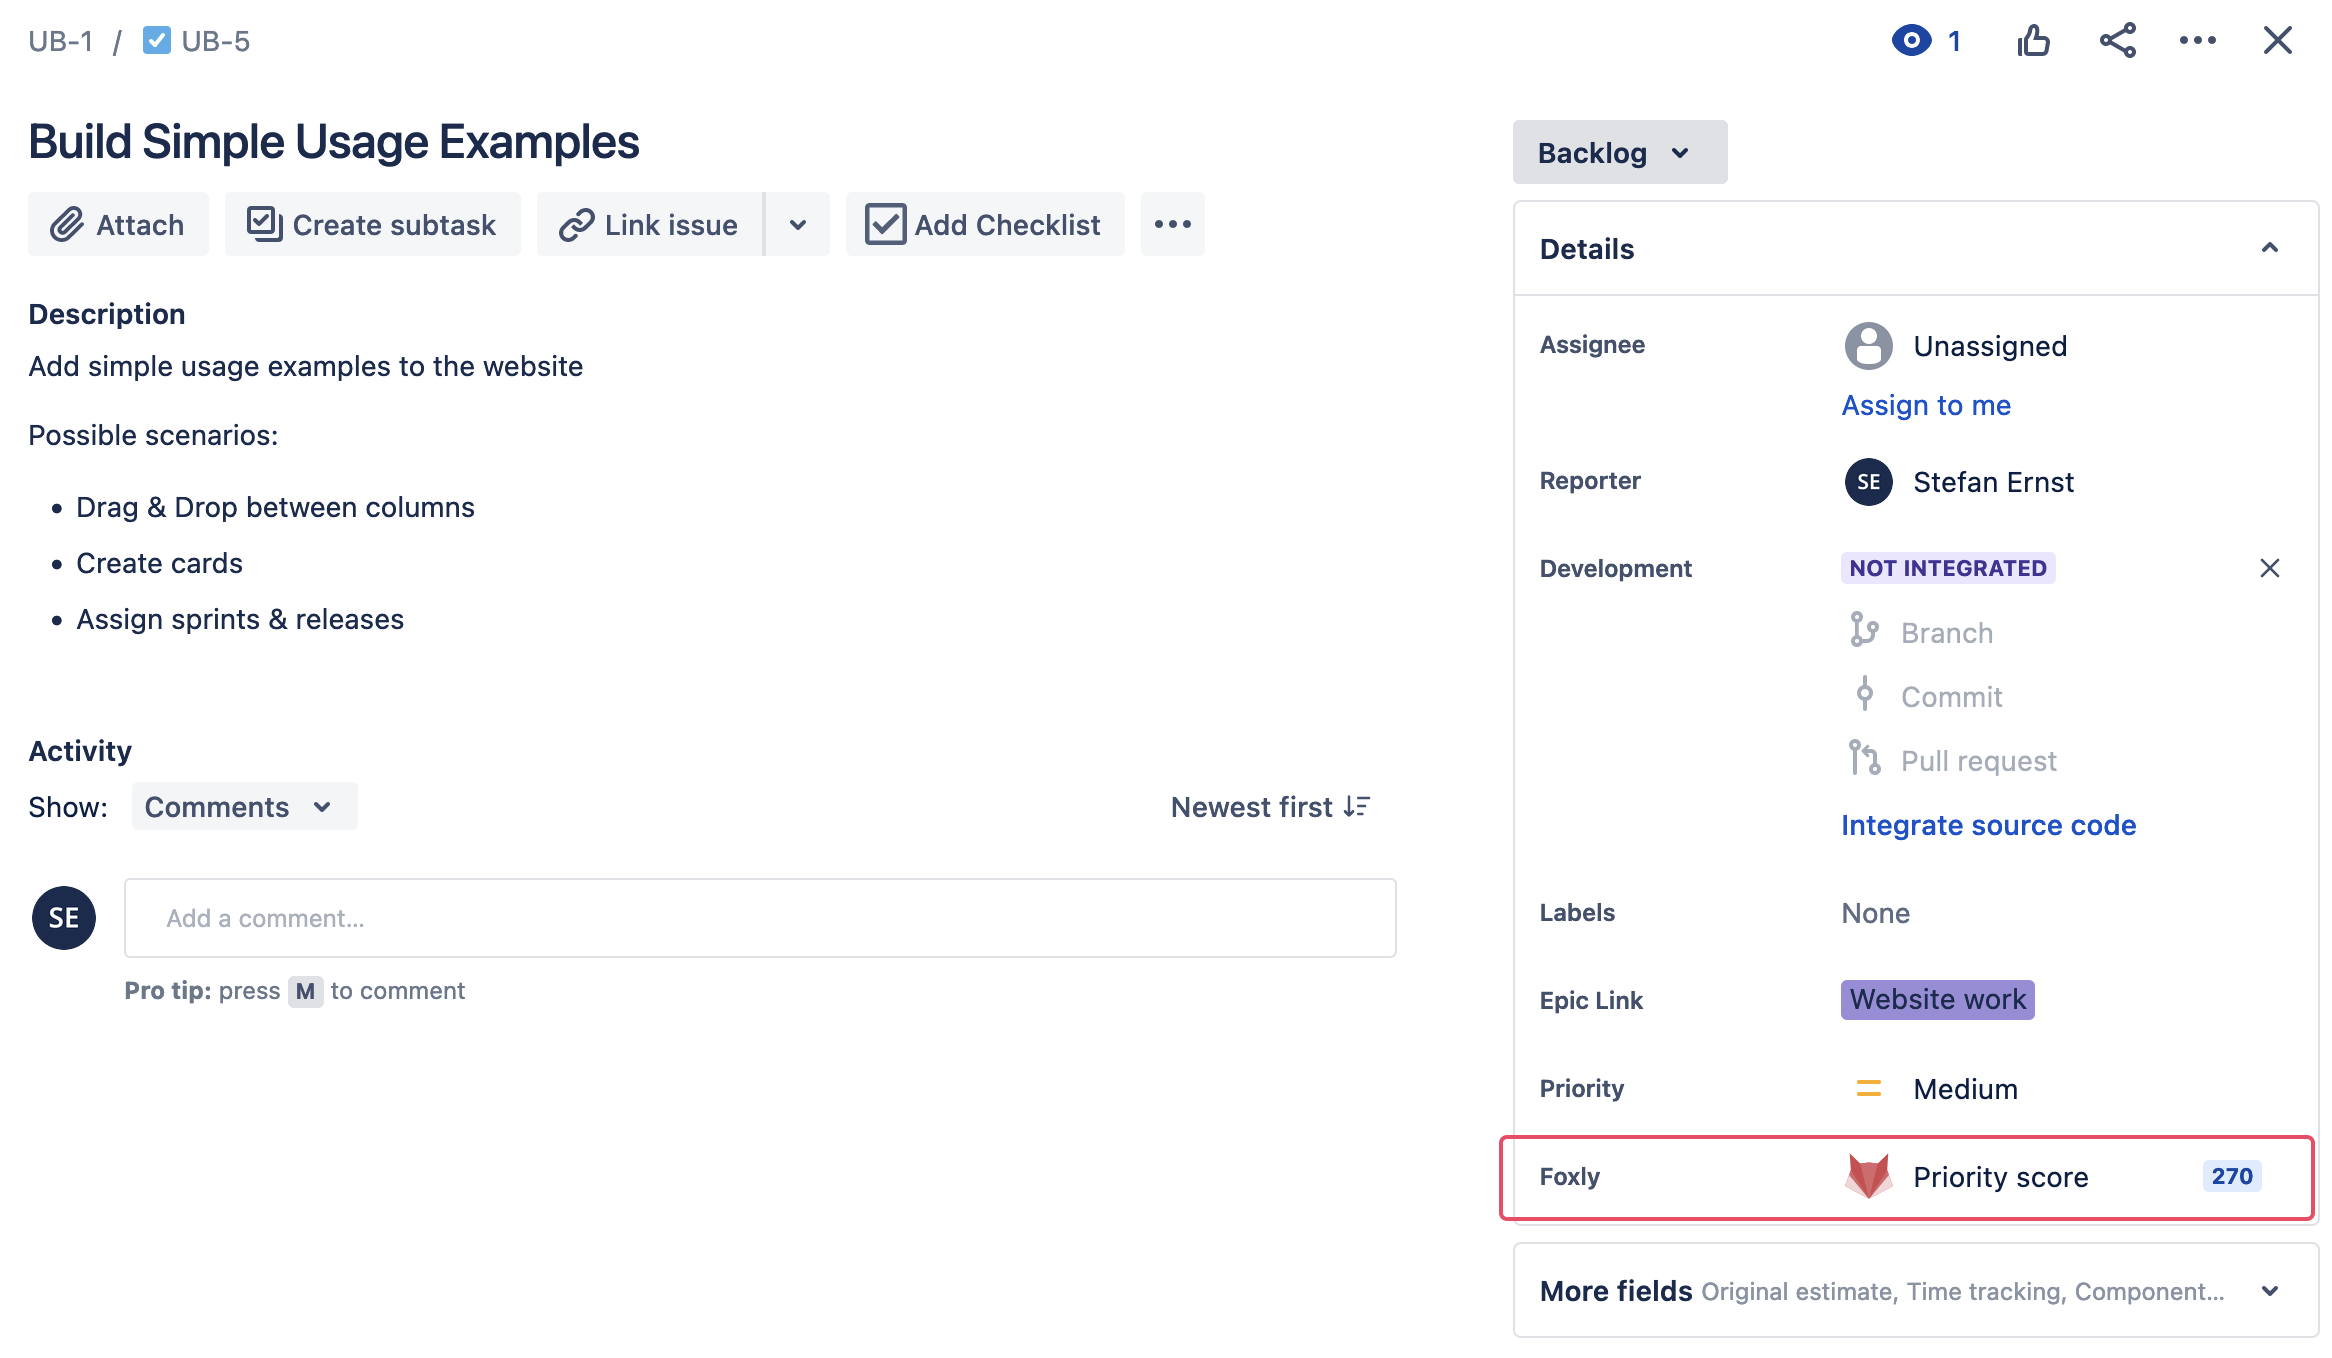Click the Assign to me link
The width and height of the screenshot is (2332, 1358).
(x=1926, y=405)
